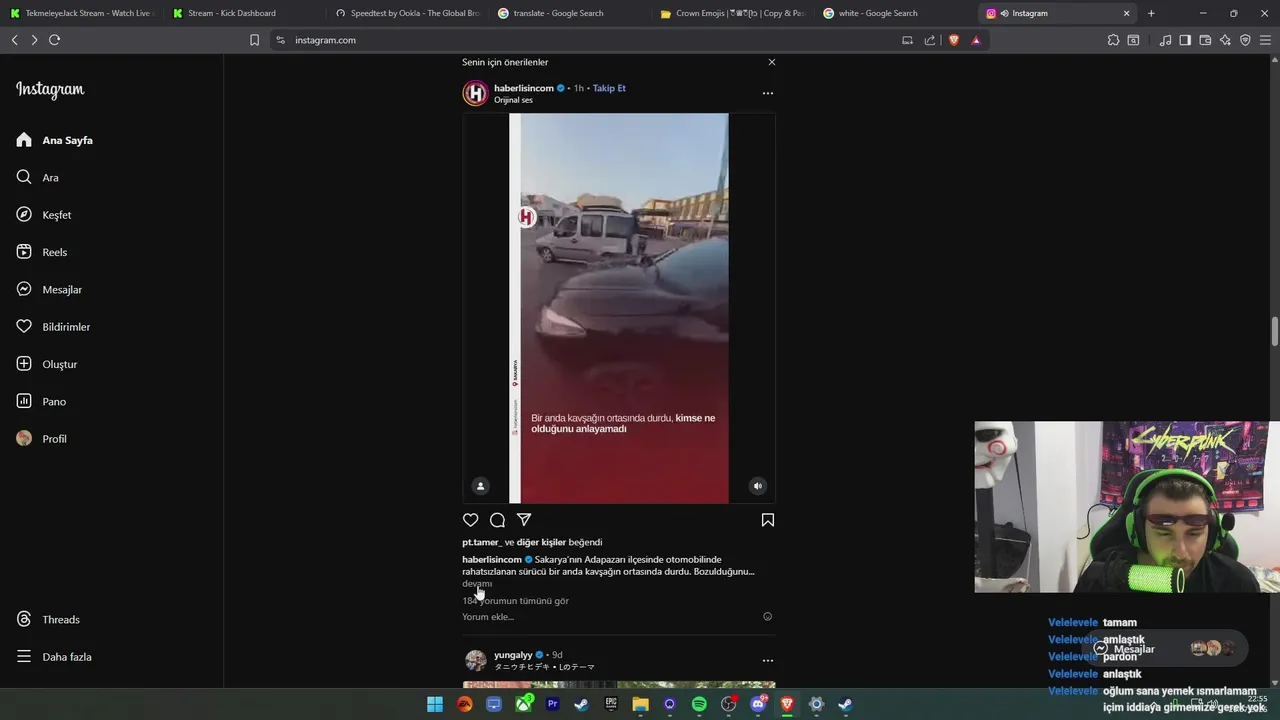Reload the Instagram page
Viewport: 1280px width, 720px height.
click(55, 40)
